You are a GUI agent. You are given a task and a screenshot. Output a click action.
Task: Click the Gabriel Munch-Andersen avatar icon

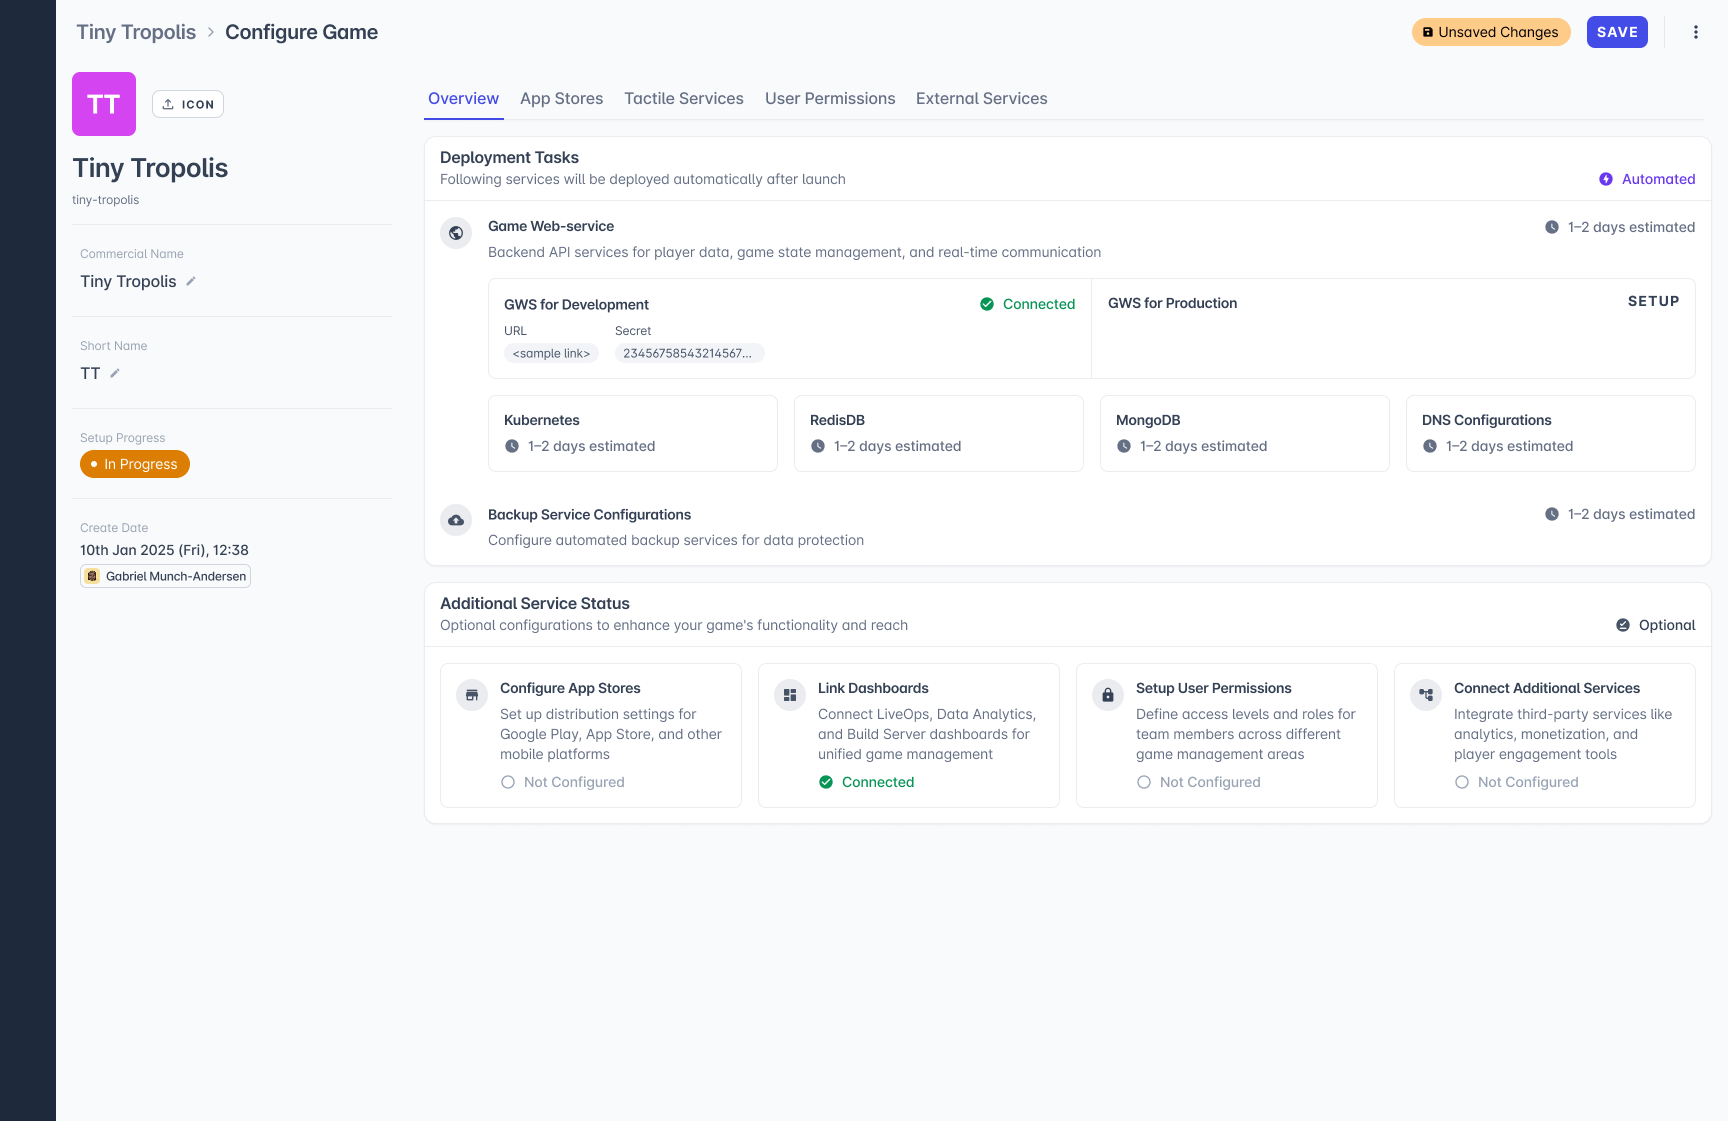pos(93,576)
